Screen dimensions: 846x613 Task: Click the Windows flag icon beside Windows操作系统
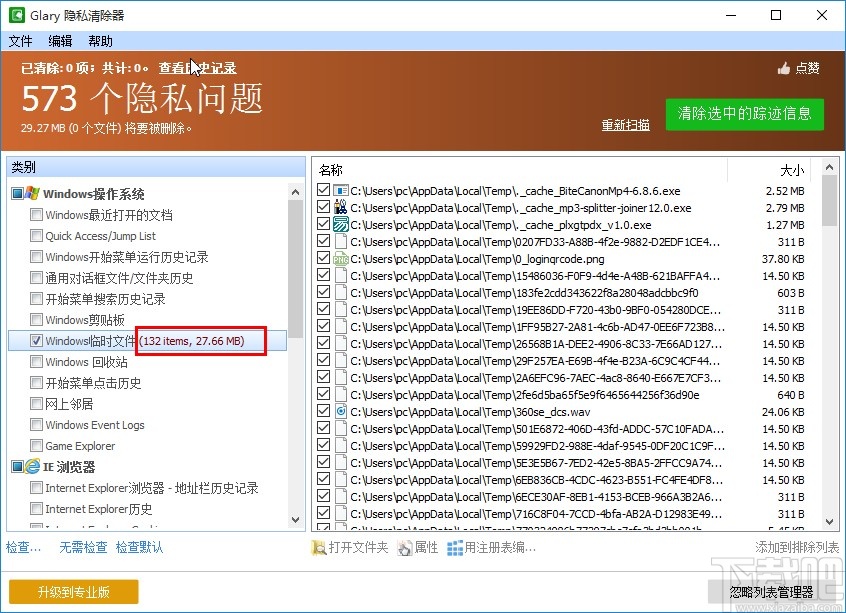33,194
